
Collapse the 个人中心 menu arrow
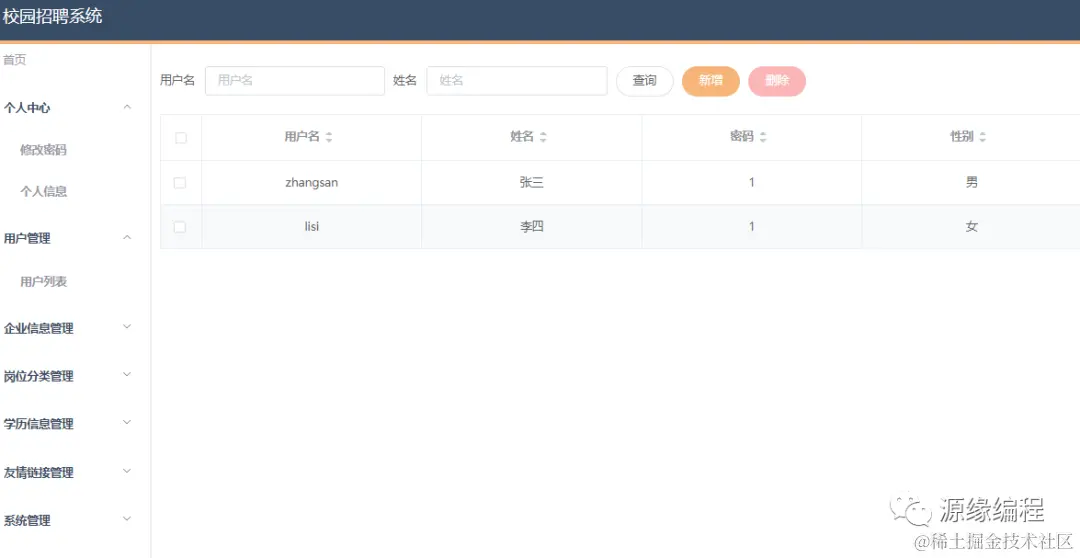(127, 107)
